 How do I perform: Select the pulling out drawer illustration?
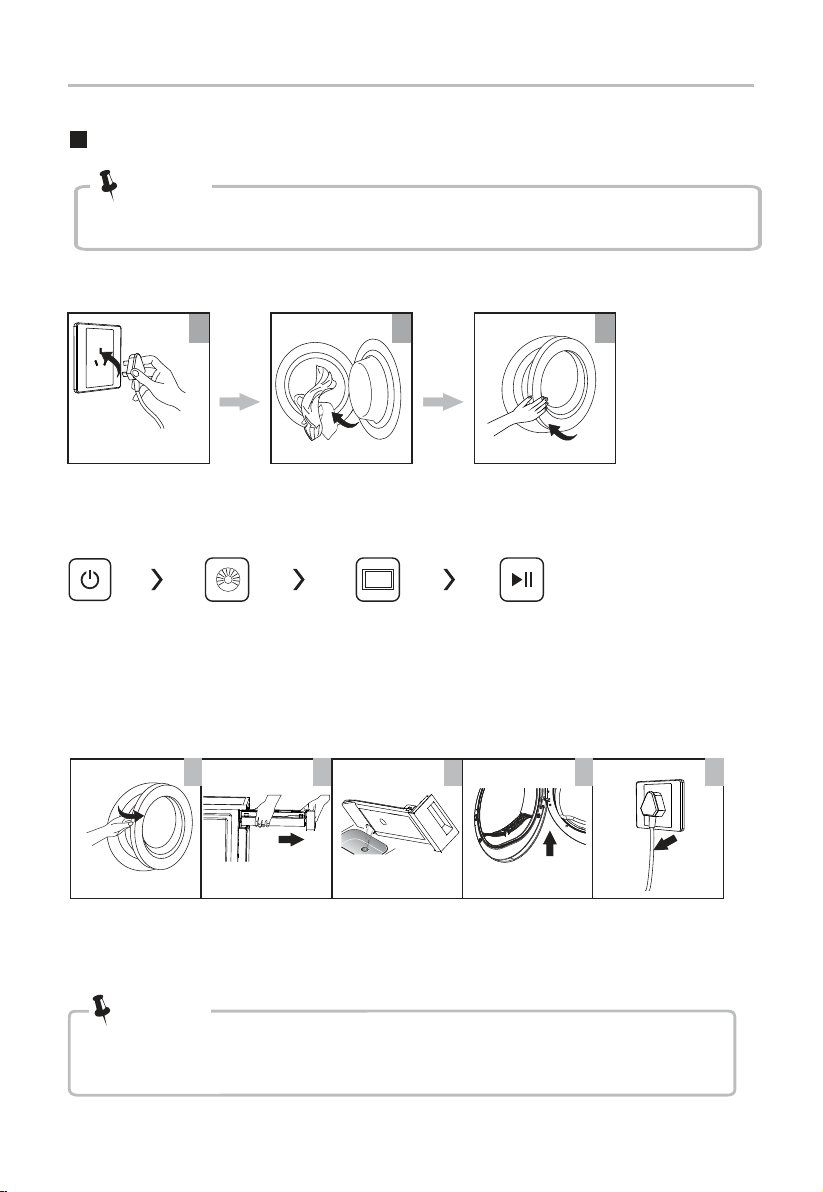[x=266, y=829]
